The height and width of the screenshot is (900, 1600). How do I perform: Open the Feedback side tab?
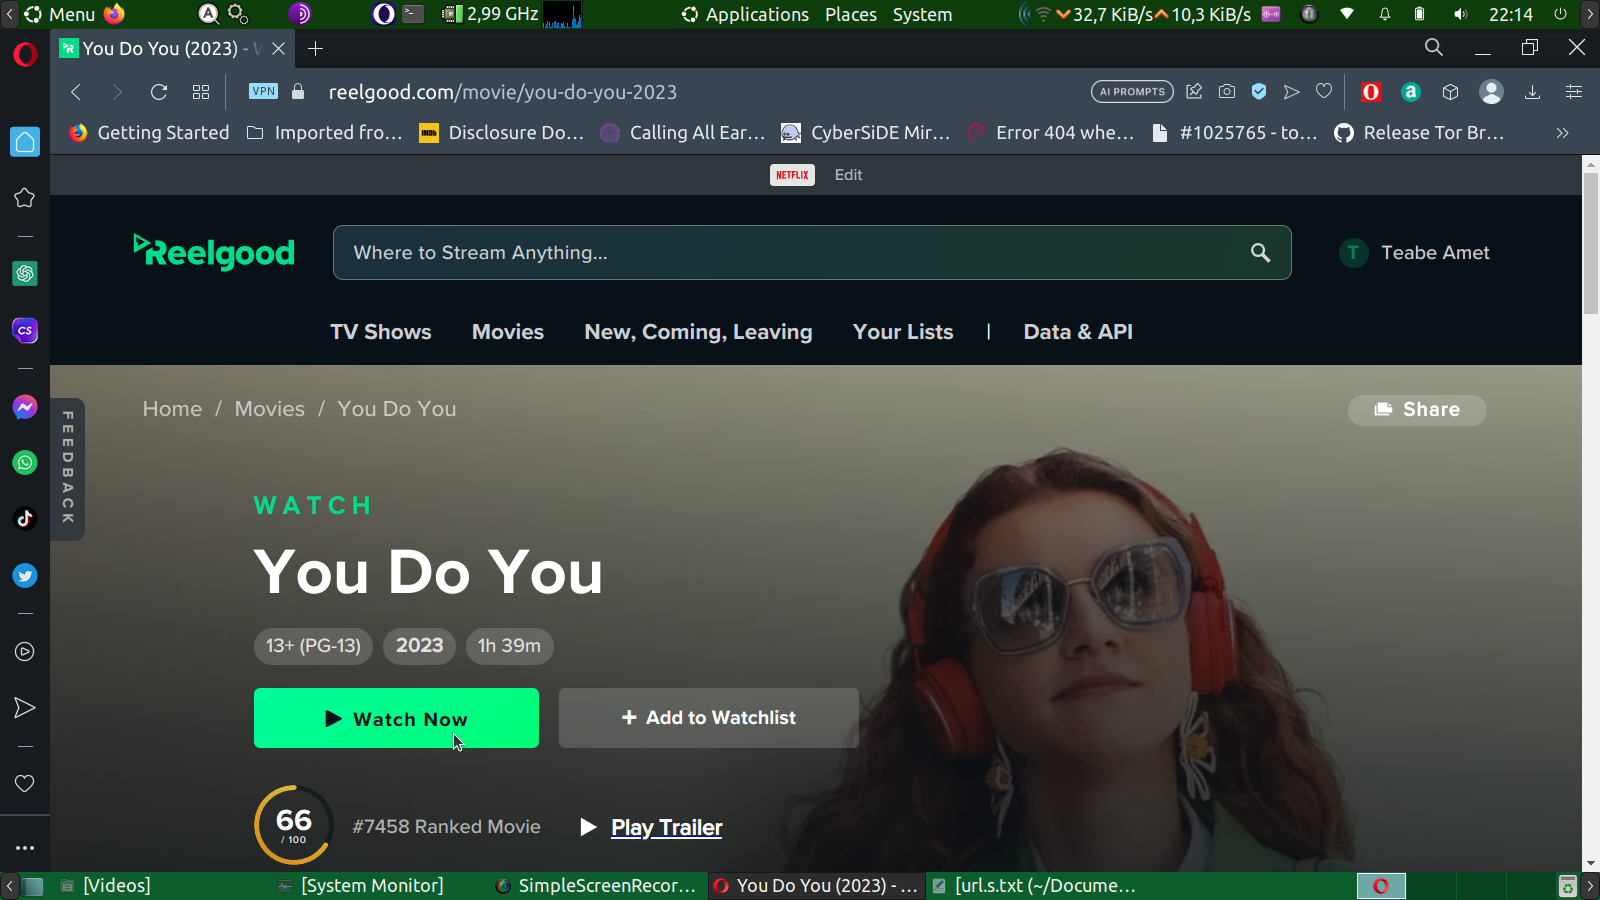pos(68,468)
